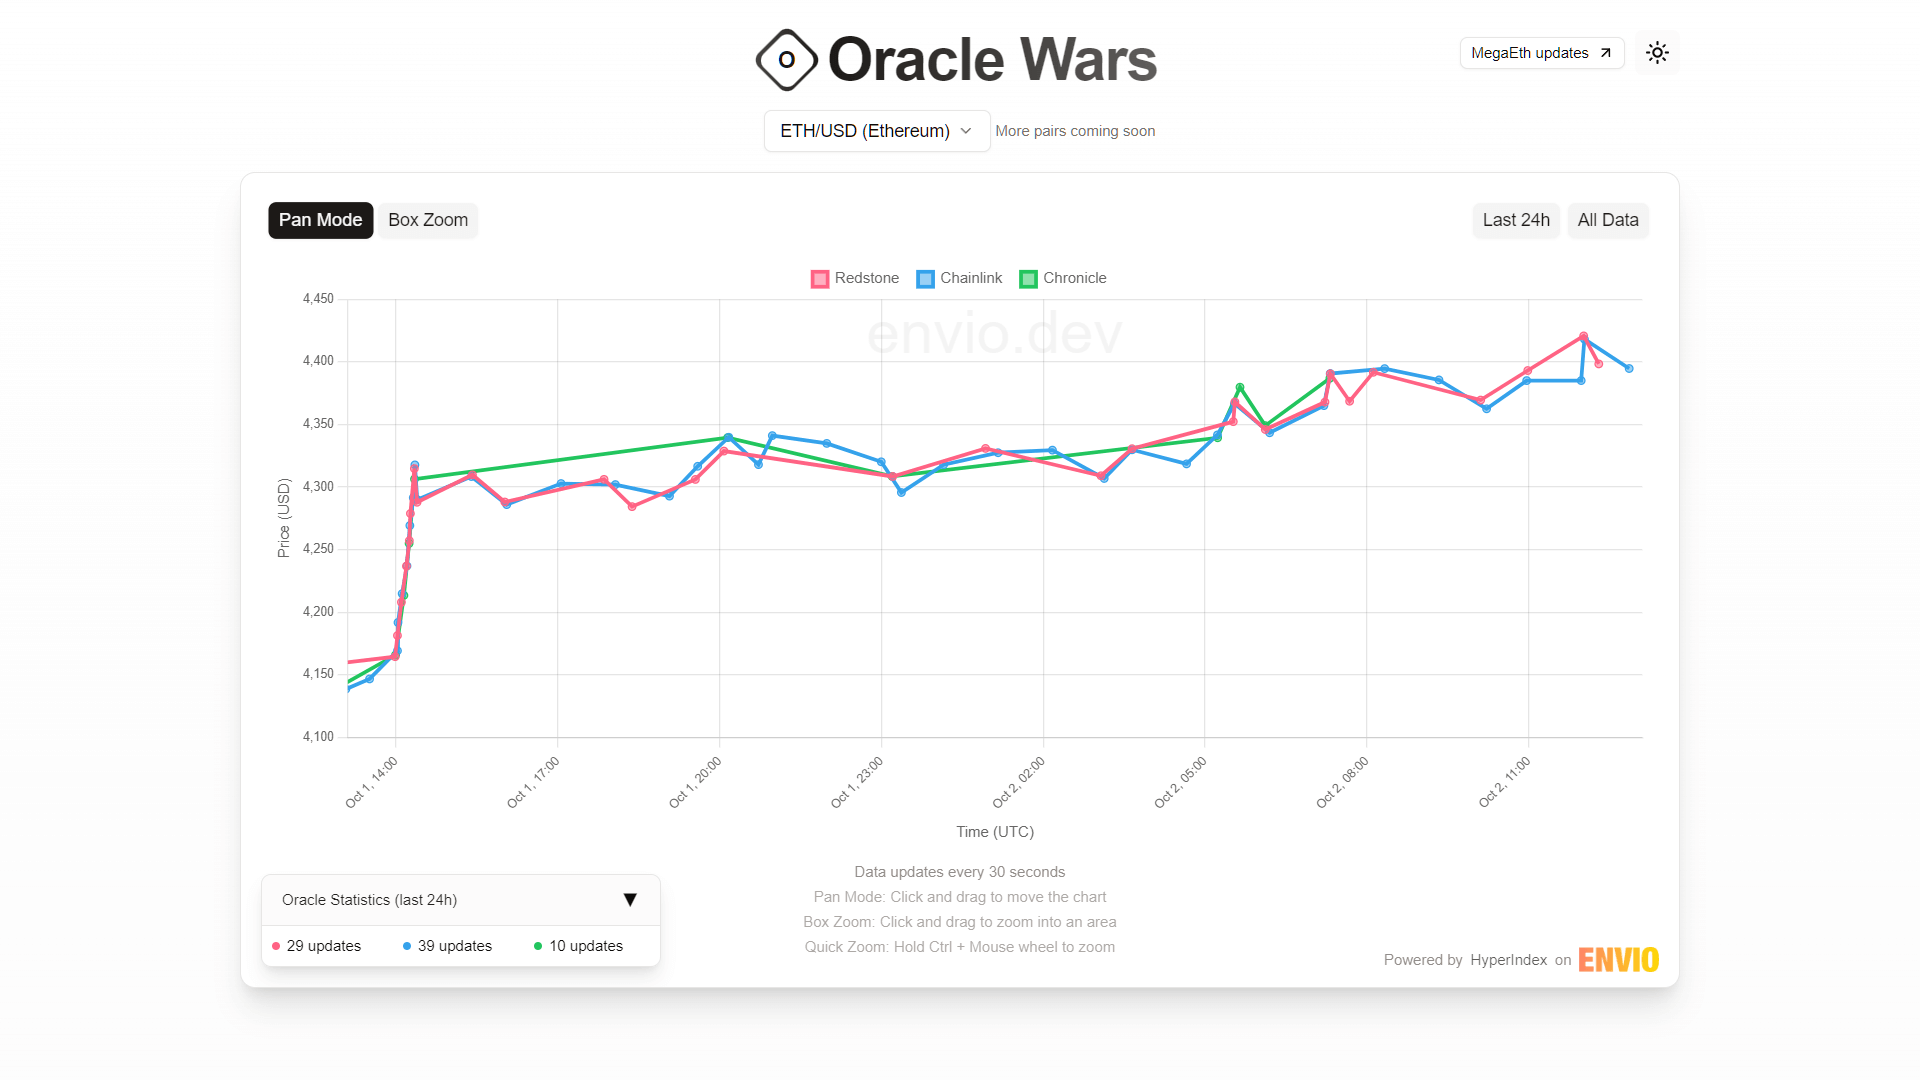This screenshot has width=1920, height=1080.
Task: Hide the Chainlink series via legend
Action: (x=958, y=278)
